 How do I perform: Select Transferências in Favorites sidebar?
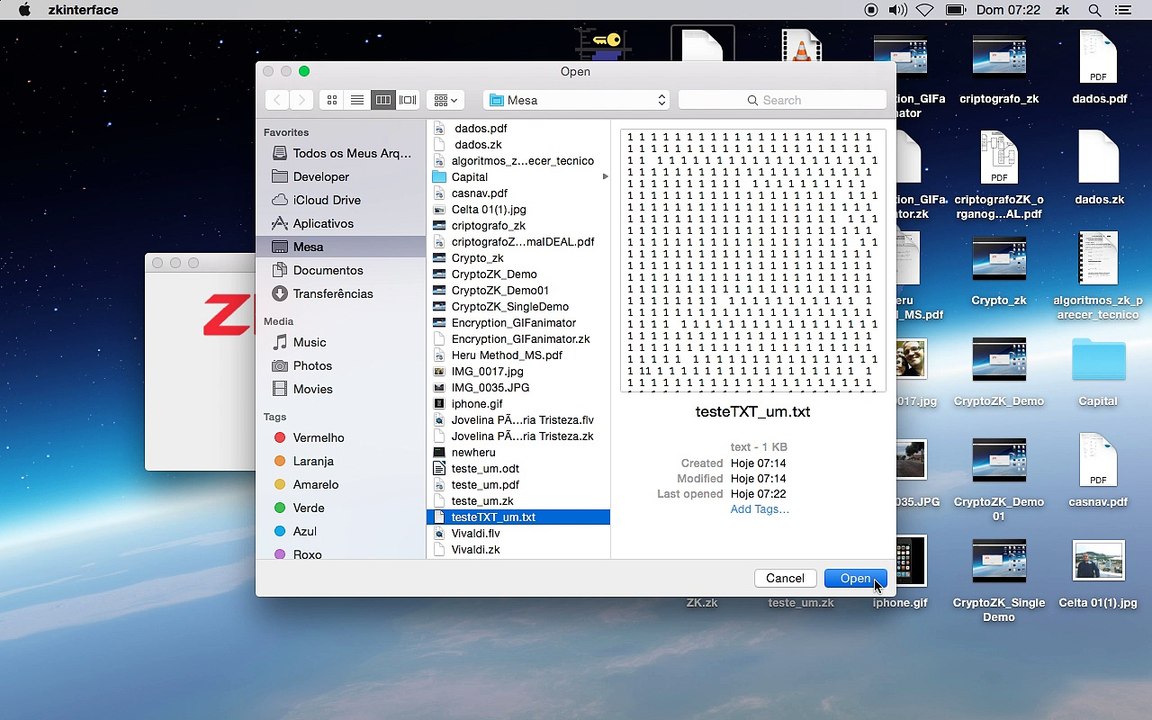point(332,294)
